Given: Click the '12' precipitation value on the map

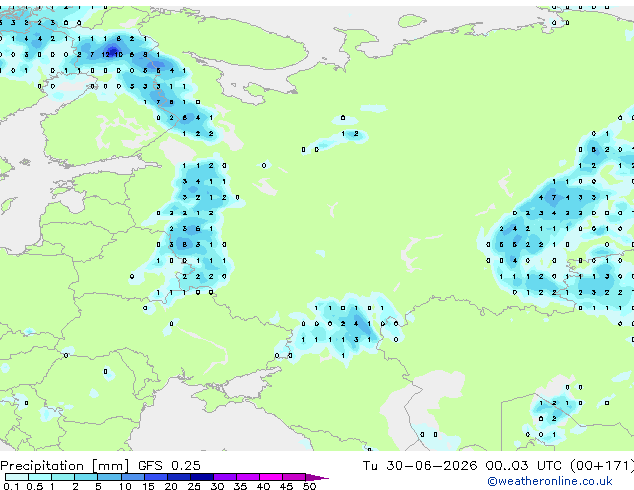Looking at the screenshot, I should (x=106, y=54).
